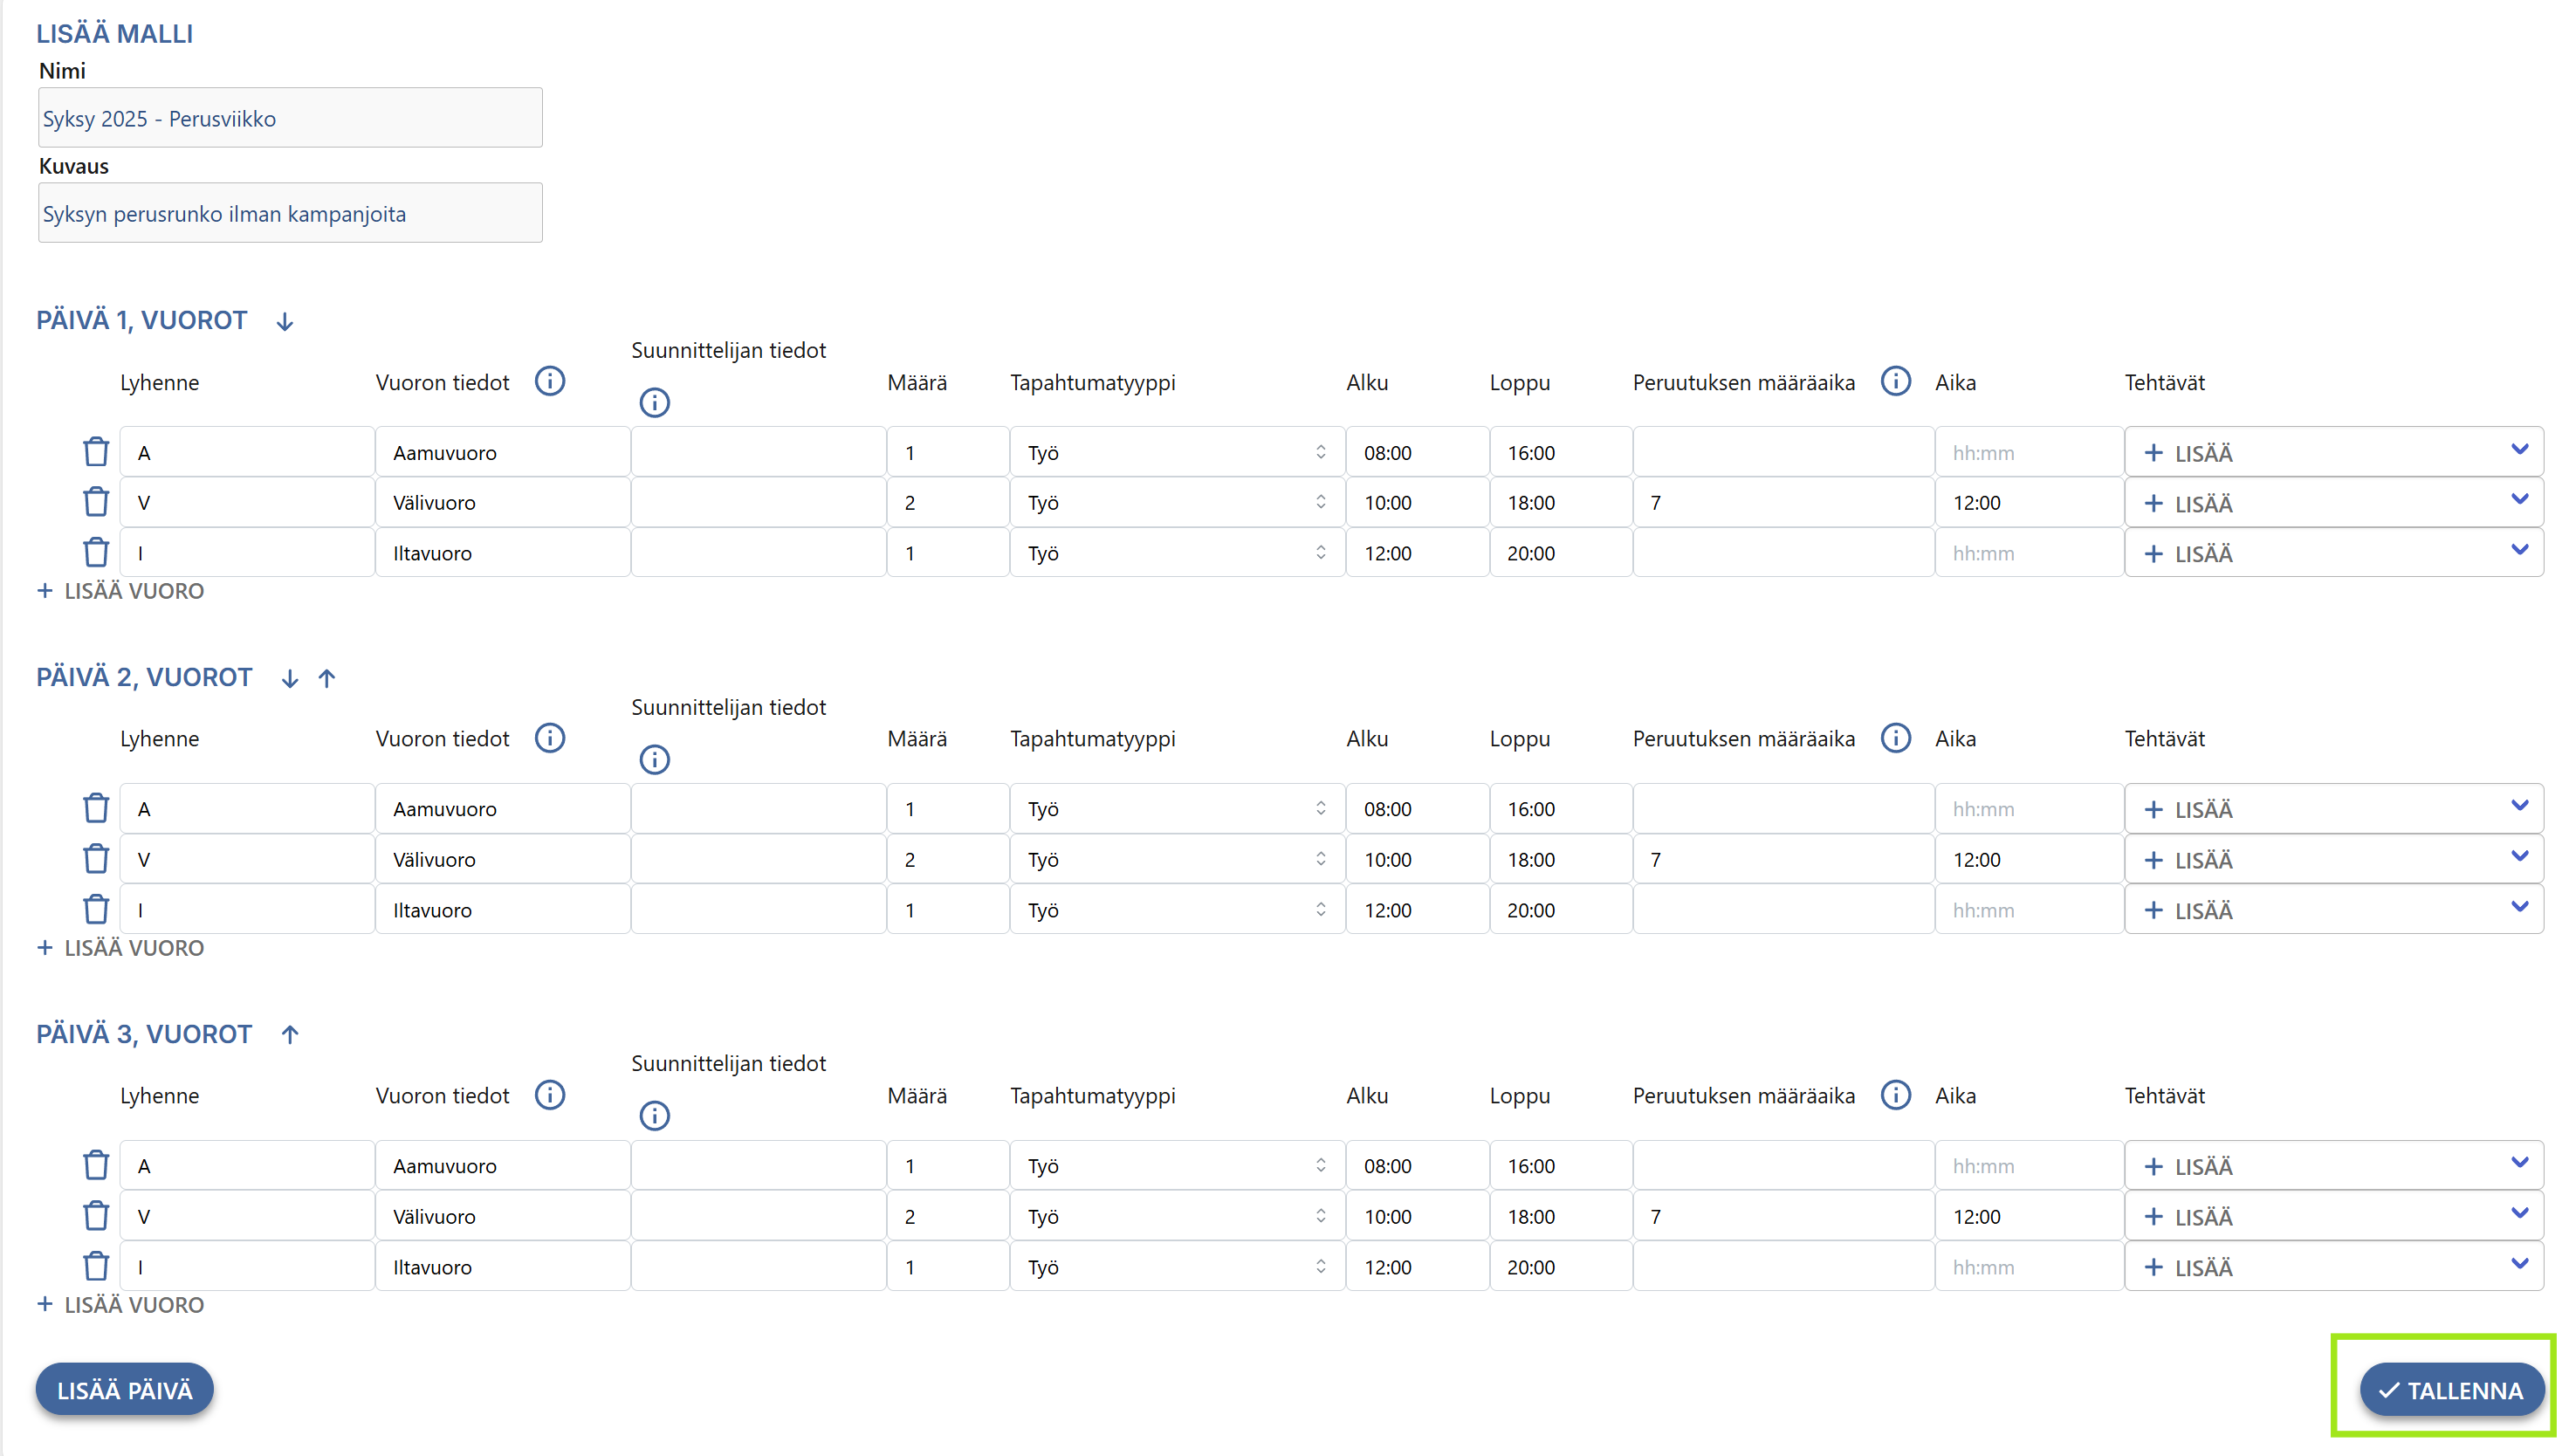Delete the Aamuvuoro row in Päivä 1
The image size is (2569, 1456).
[95, 451]
